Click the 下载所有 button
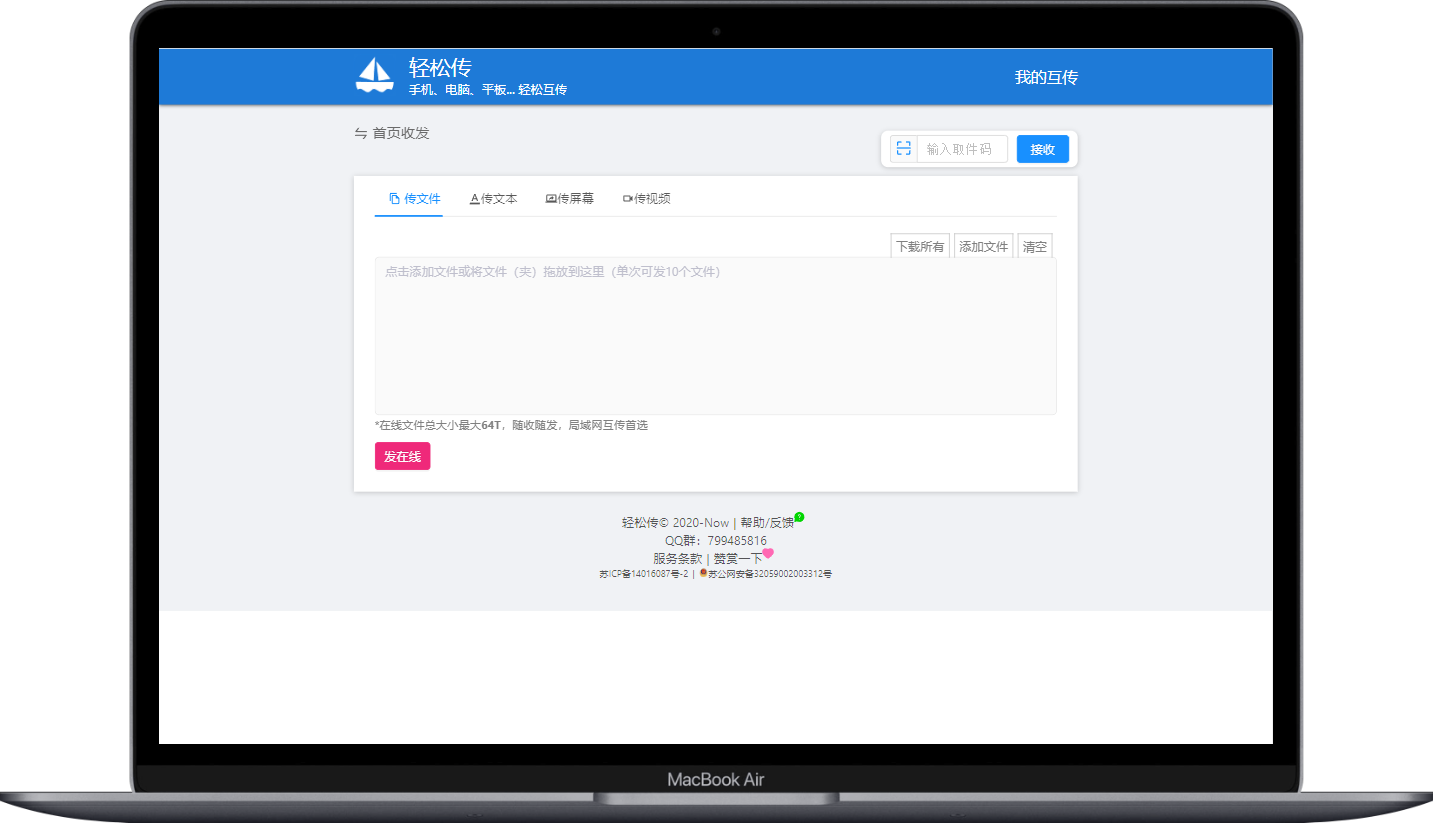 point(920,246)
